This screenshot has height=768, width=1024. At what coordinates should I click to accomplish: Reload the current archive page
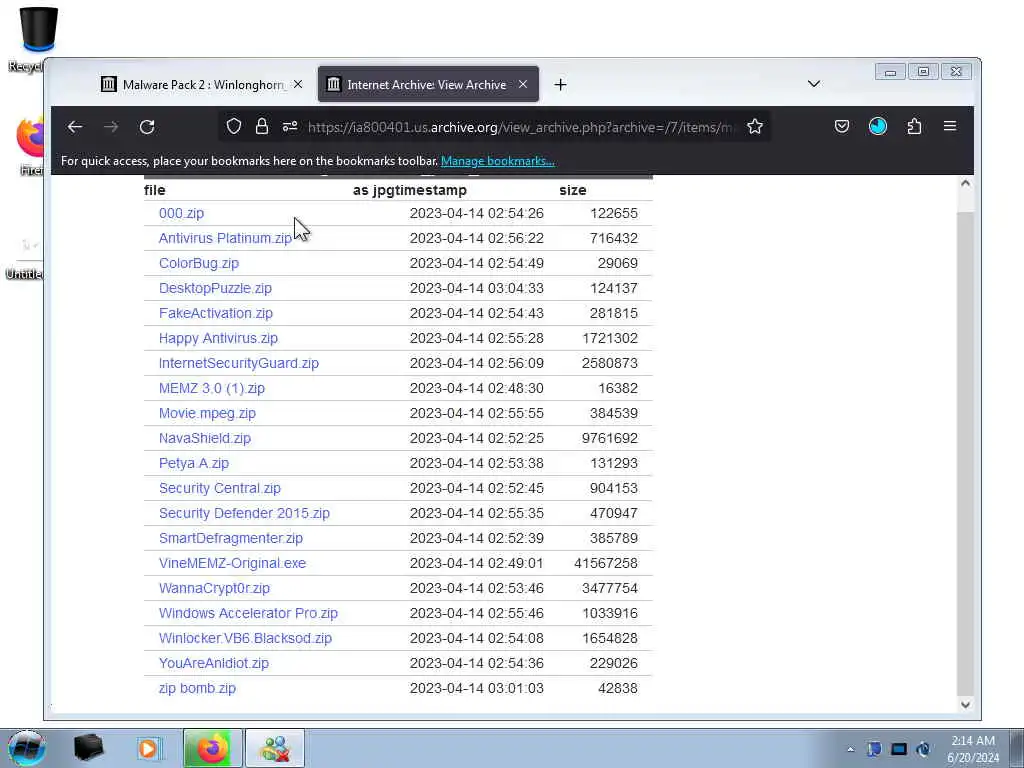click(147, 127)
